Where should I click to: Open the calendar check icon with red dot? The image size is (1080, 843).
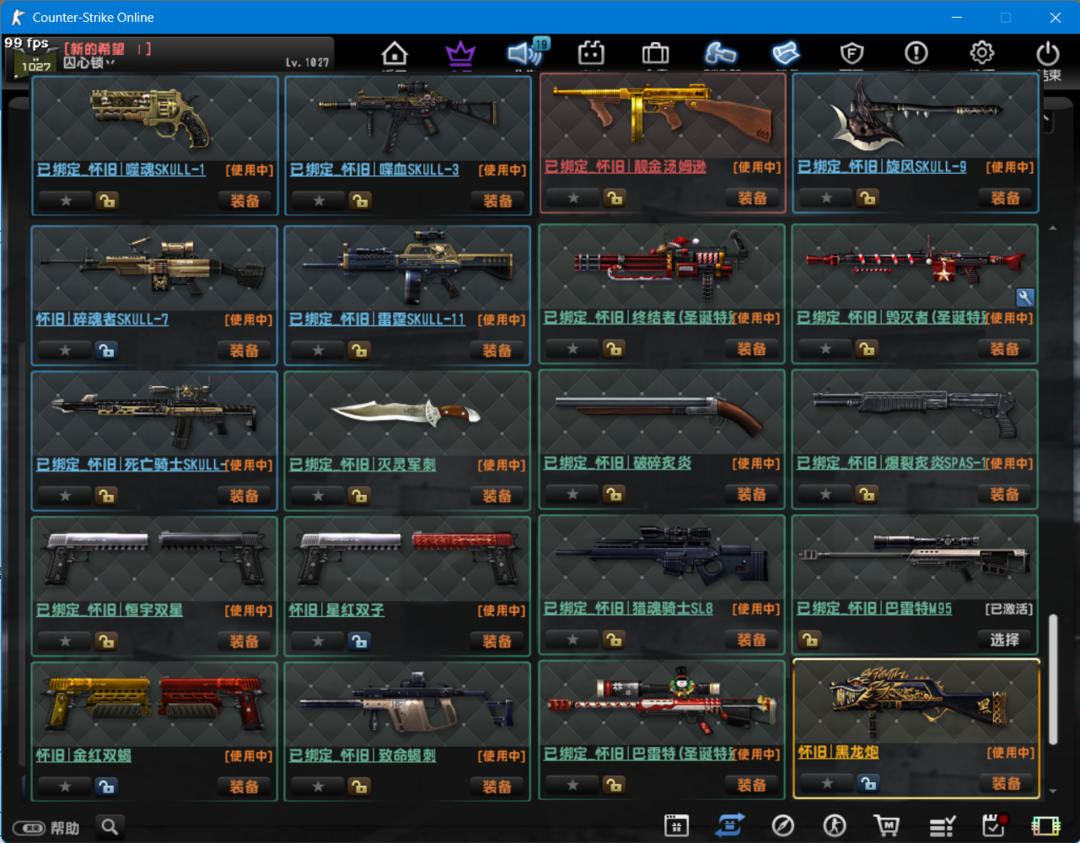[x=993, y=825]
